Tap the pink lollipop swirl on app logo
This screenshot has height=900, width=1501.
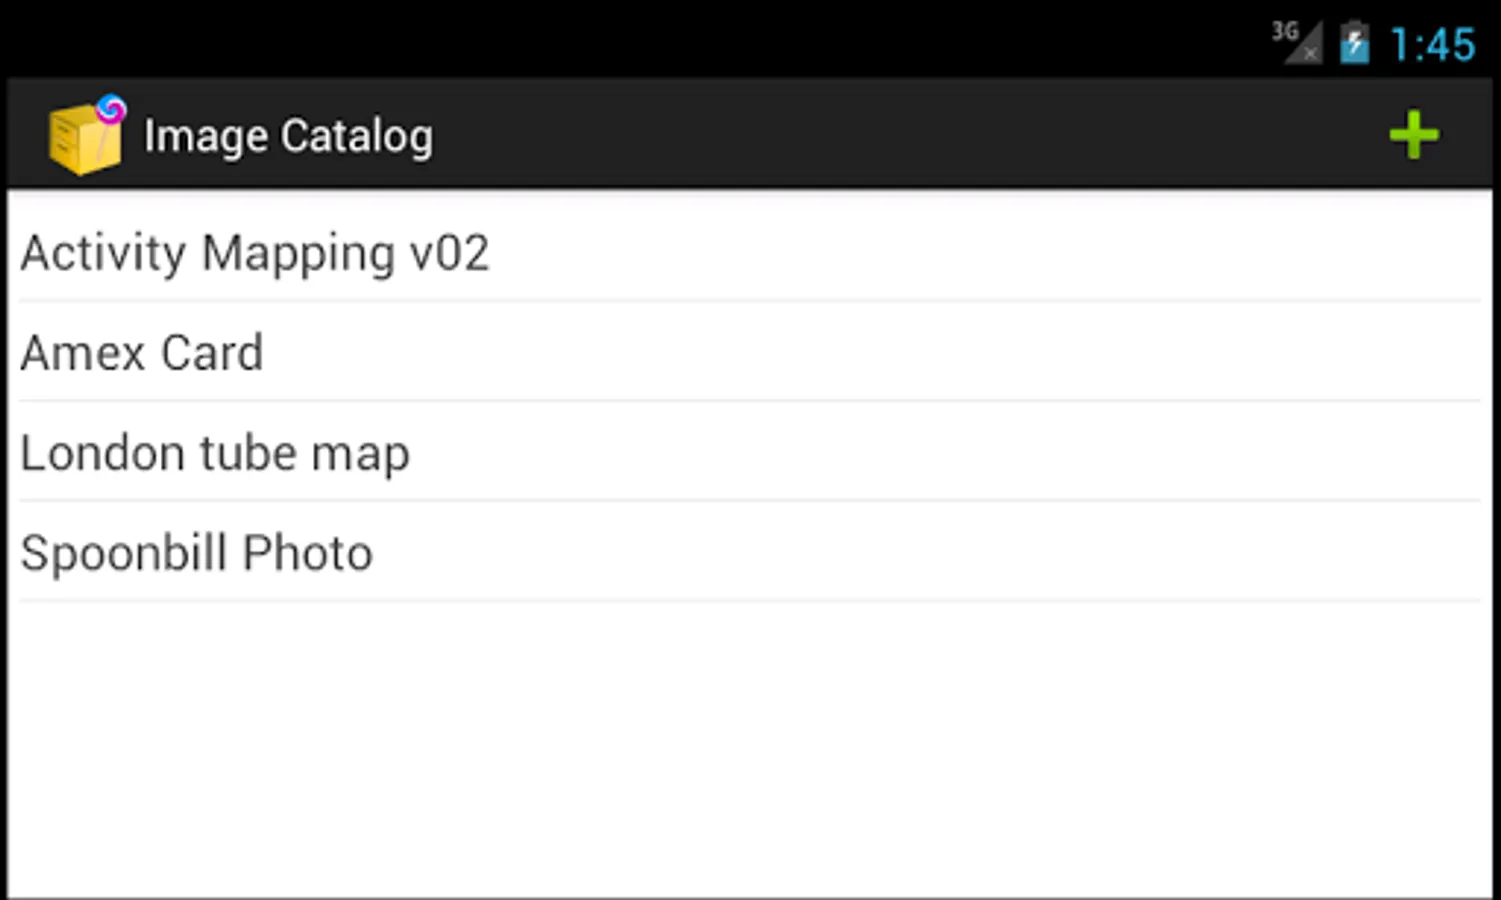click(111, 108)
